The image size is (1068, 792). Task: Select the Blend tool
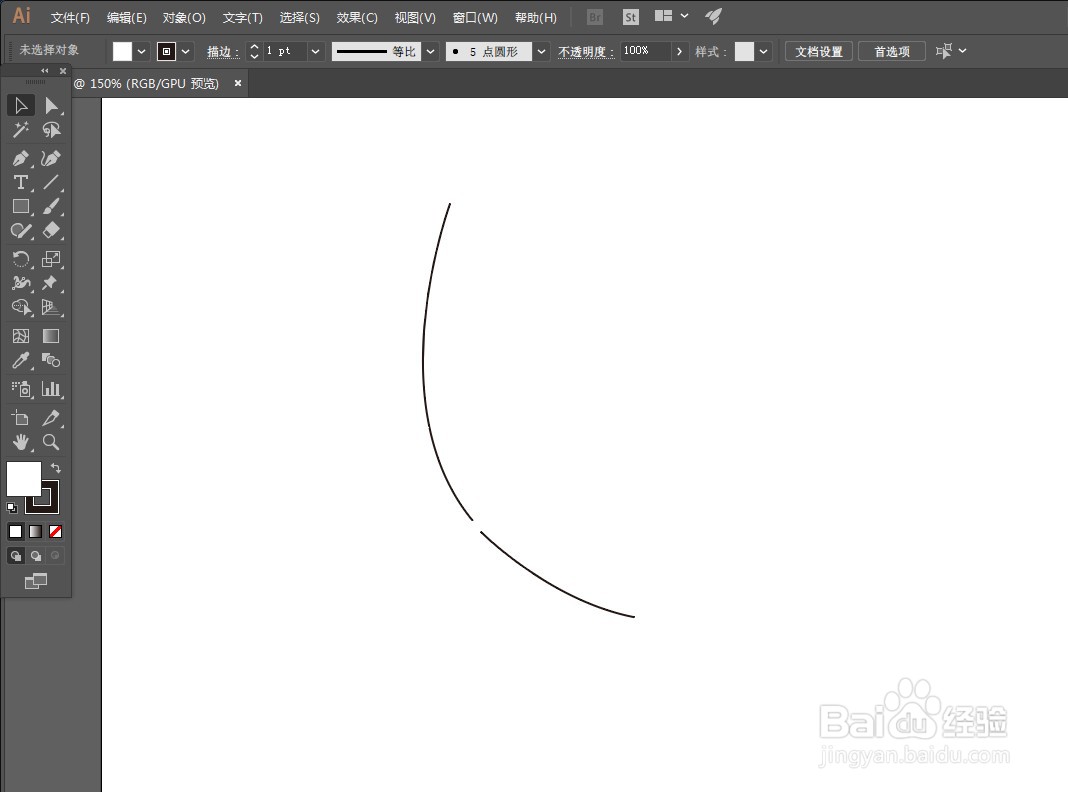(x=51, y=360)
